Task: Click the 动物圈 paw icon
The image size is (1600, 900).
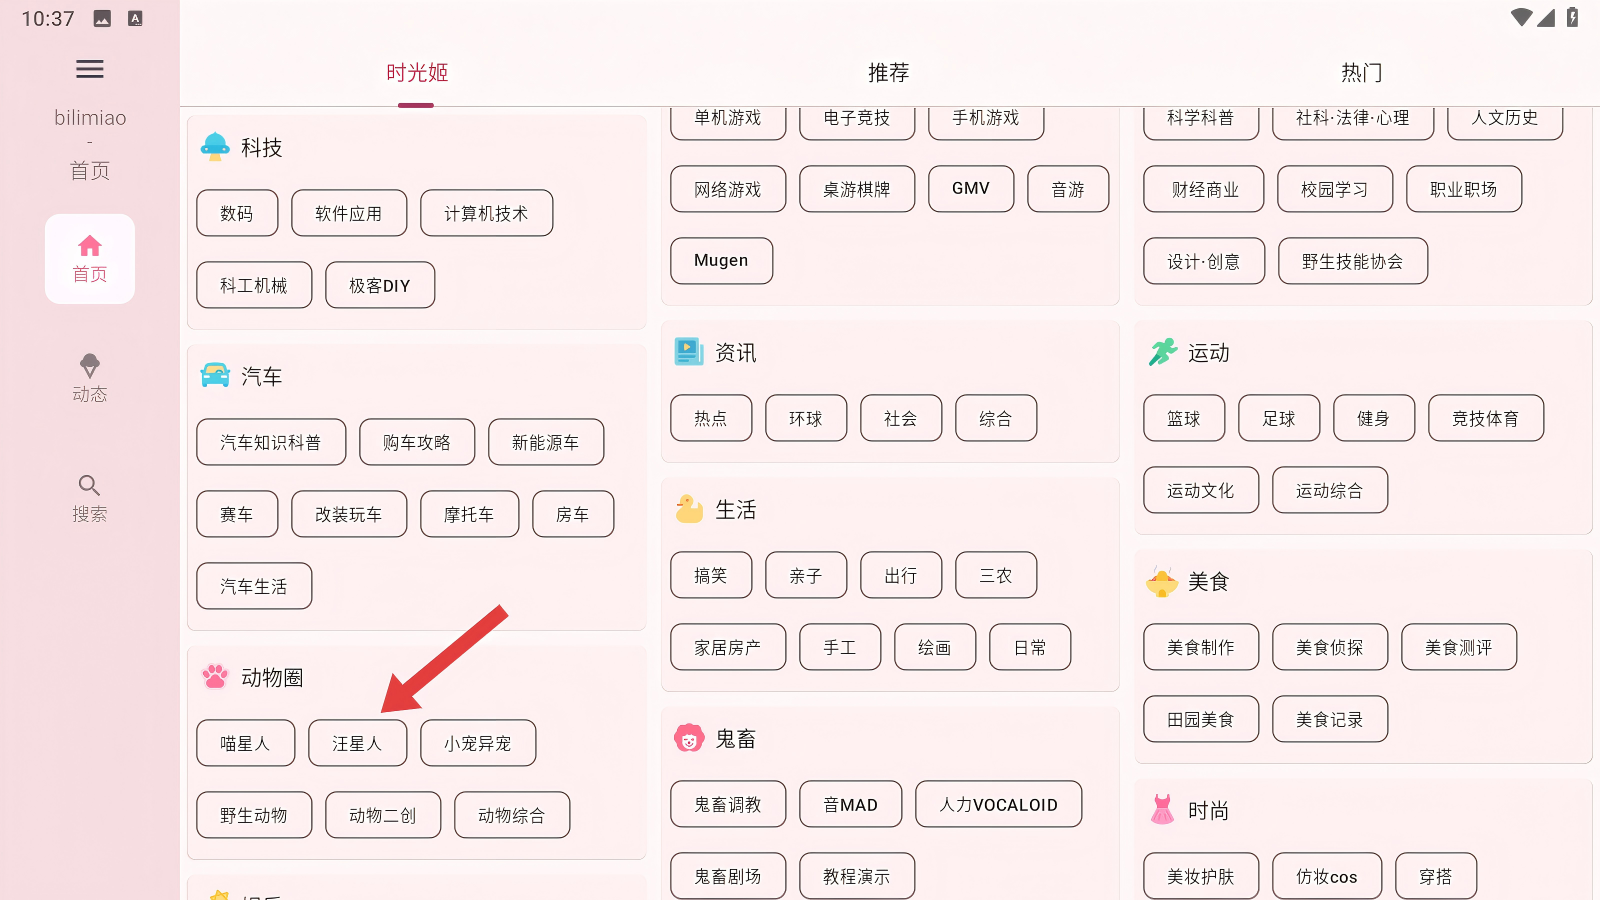Action: point(215,677)
